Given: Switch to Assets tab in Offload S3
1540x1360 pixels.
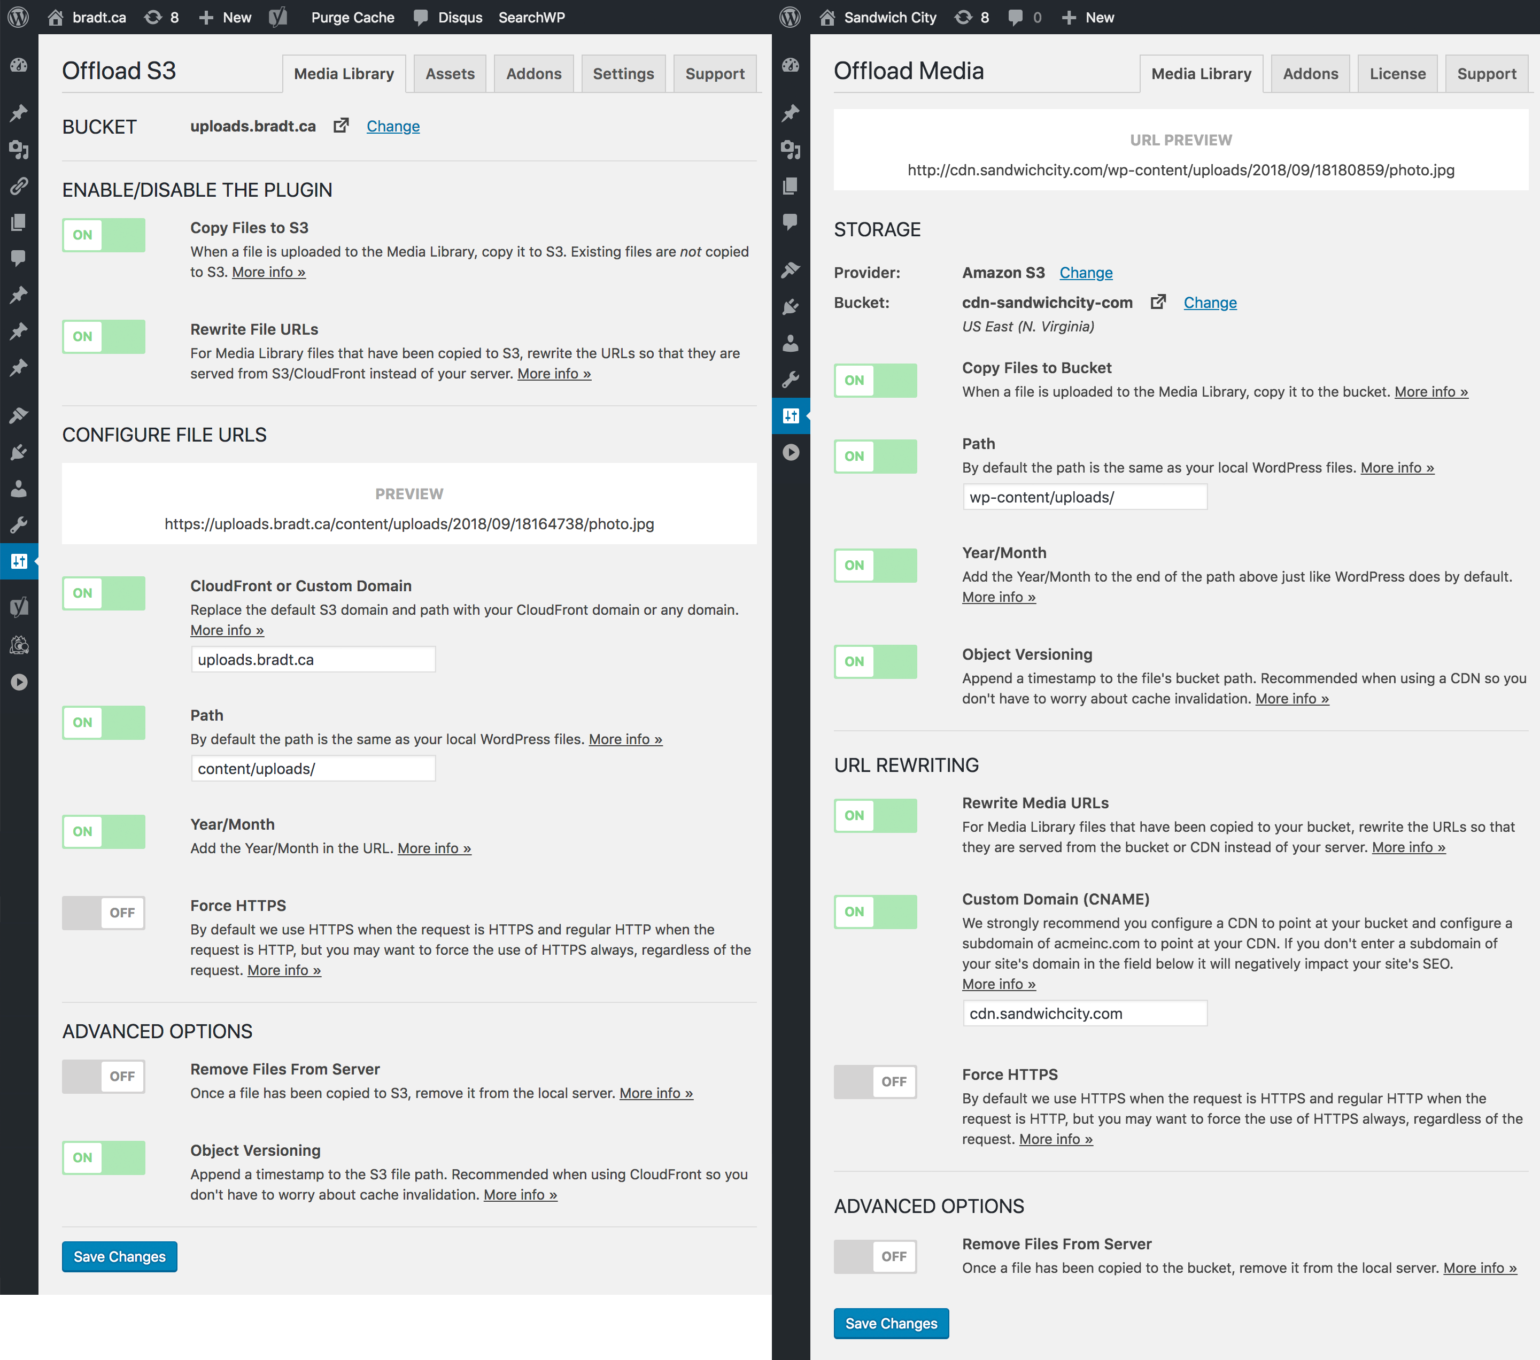Looking at the screenshot, I should (450, 74).
